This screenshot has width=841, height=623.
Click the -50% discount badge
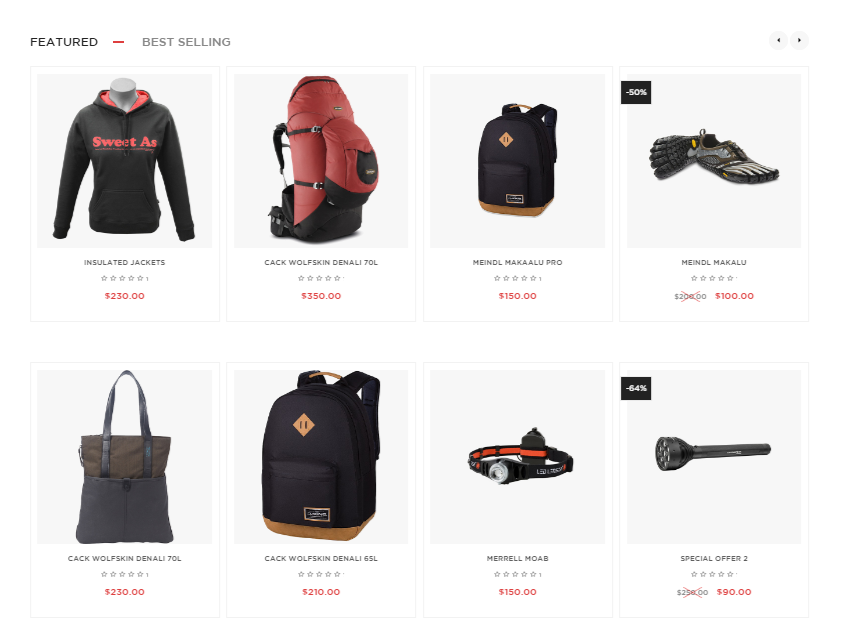pos(636,92)
